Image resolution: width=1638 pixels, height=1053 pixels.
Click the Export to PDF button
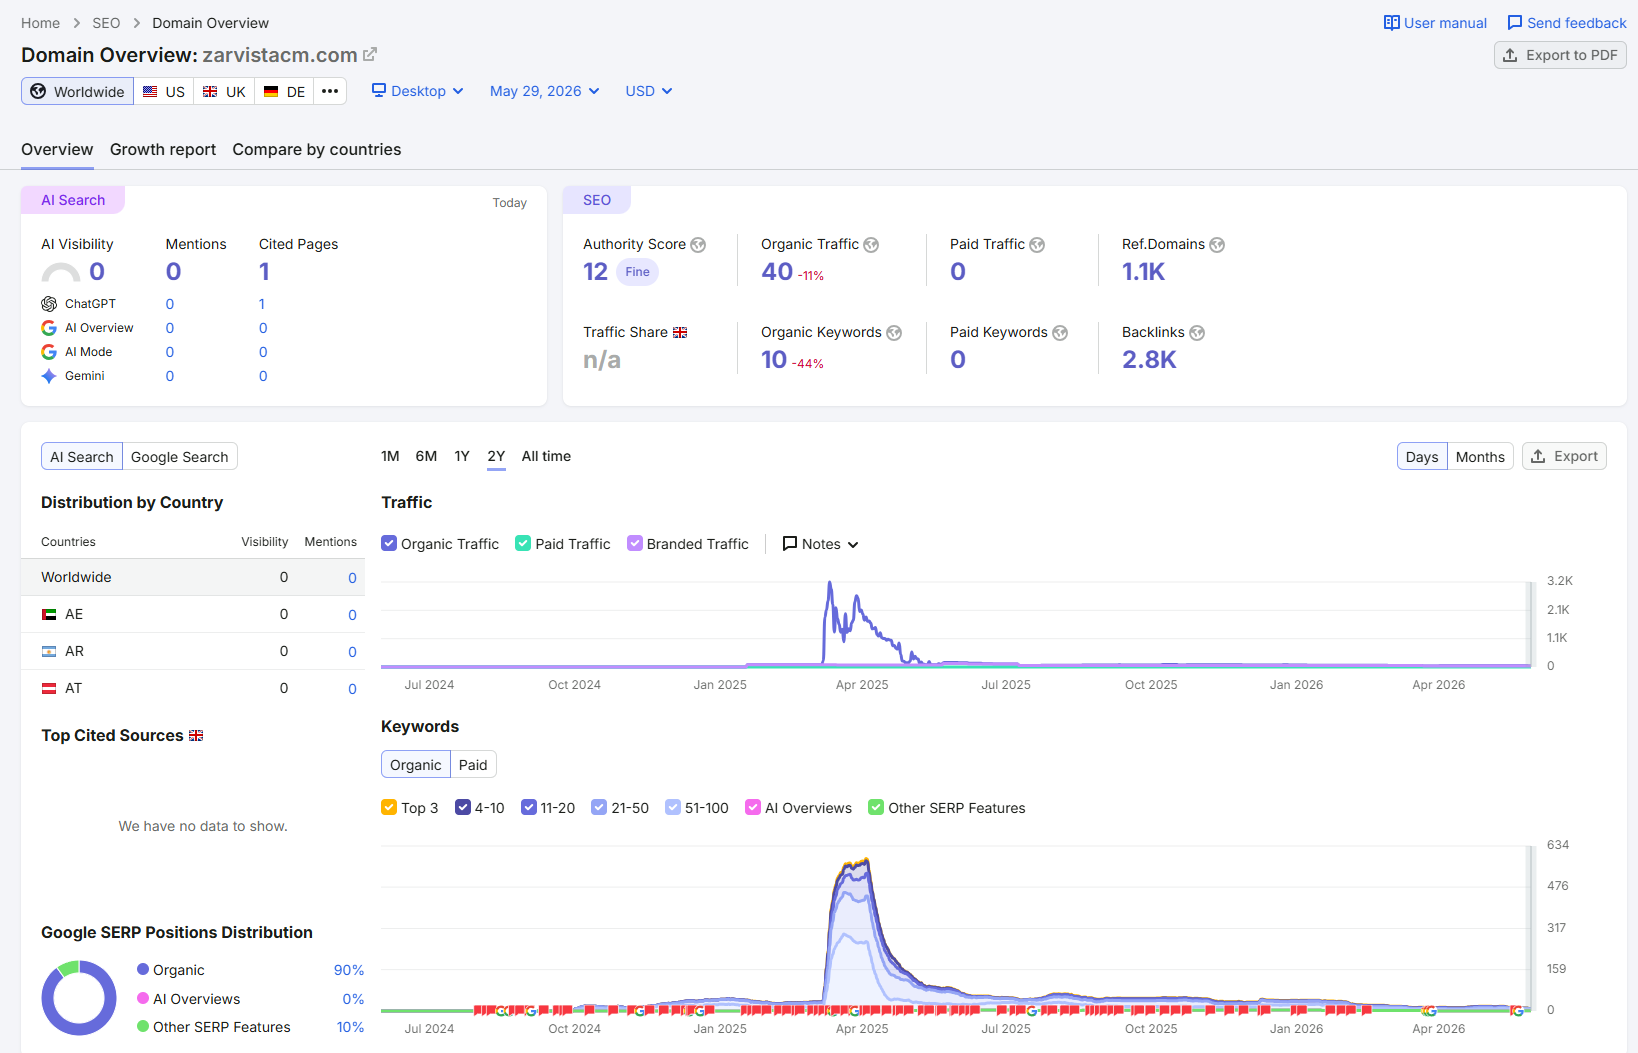tap(1560, 55)
